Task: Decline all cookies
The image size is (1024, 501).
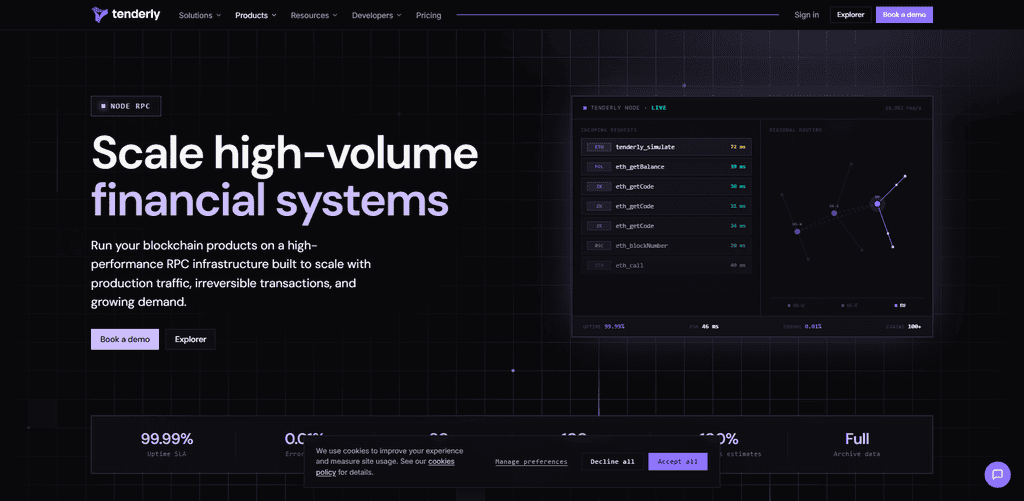Action: pos(612,461)
